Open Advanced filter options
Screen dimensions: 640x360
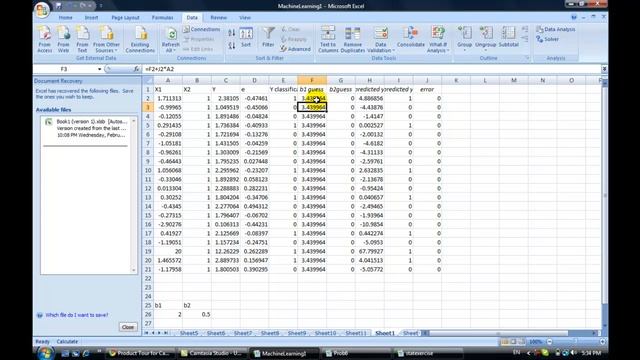[296, 49]
